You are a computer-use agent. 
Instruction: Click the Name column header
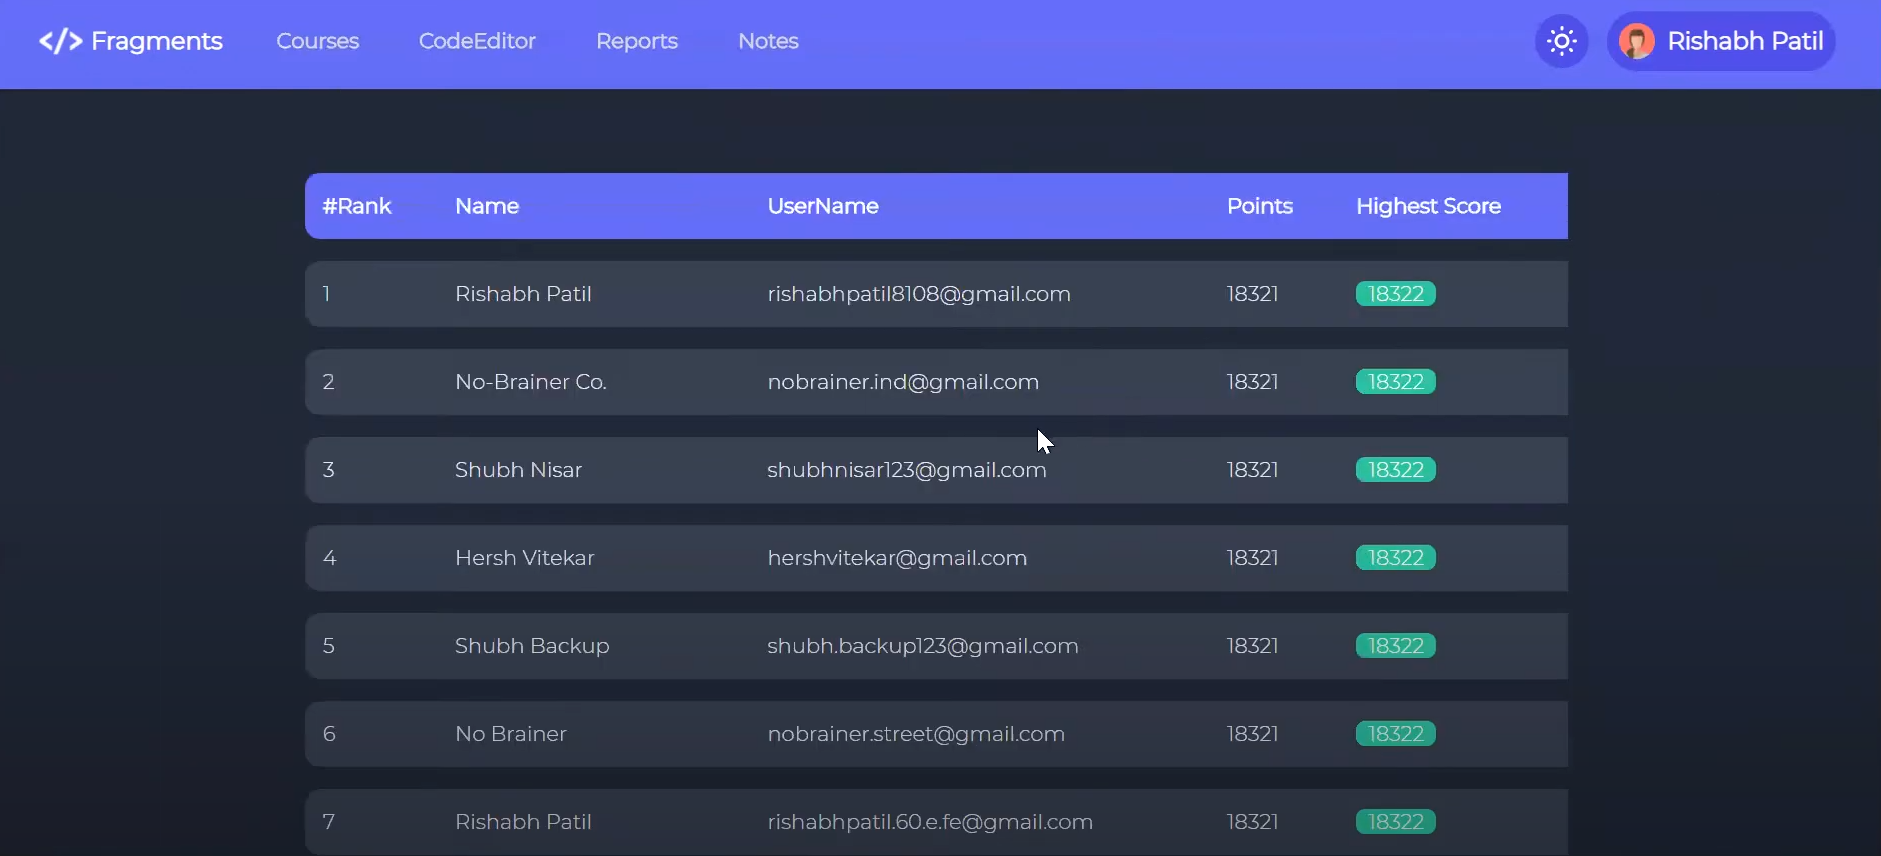[487, 206]
